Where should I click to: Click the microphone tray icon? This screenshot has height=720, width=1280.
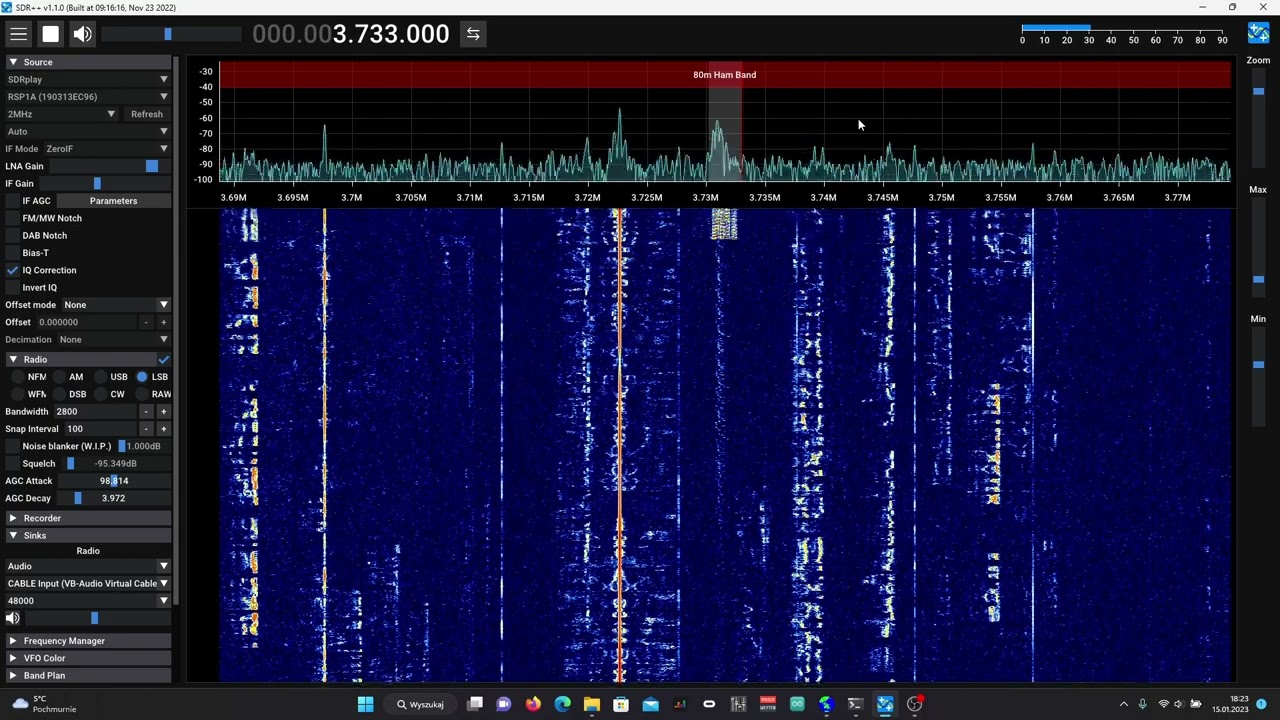1143,704
